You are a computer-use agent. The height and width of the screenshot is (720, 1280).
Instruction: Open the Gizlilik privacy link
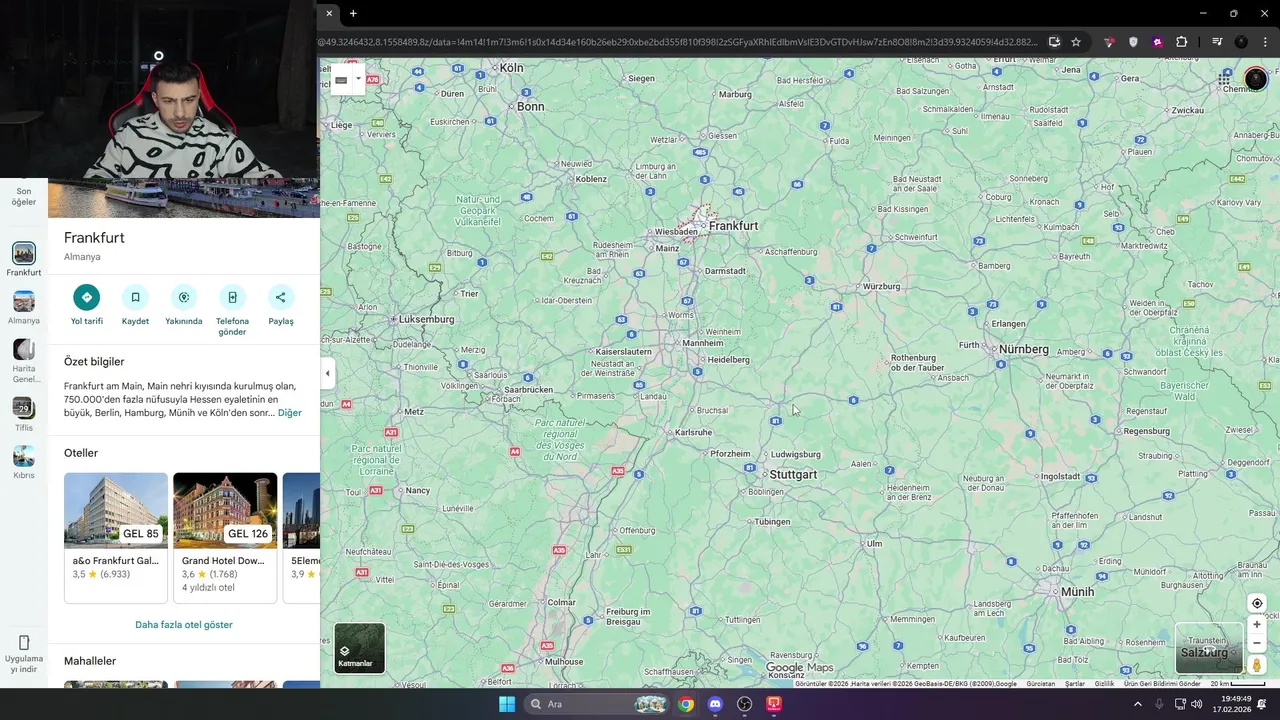coord(1104,684)
